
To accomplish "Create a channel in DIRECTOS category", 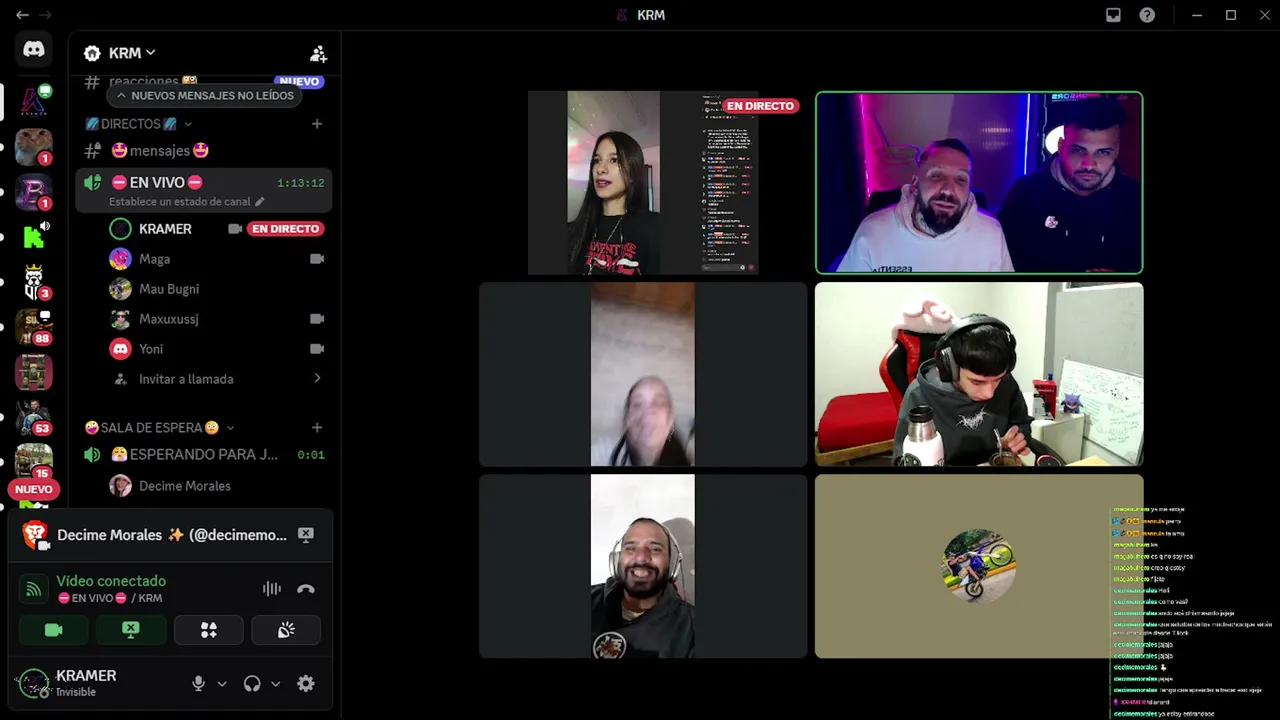I will coord(317,124).
